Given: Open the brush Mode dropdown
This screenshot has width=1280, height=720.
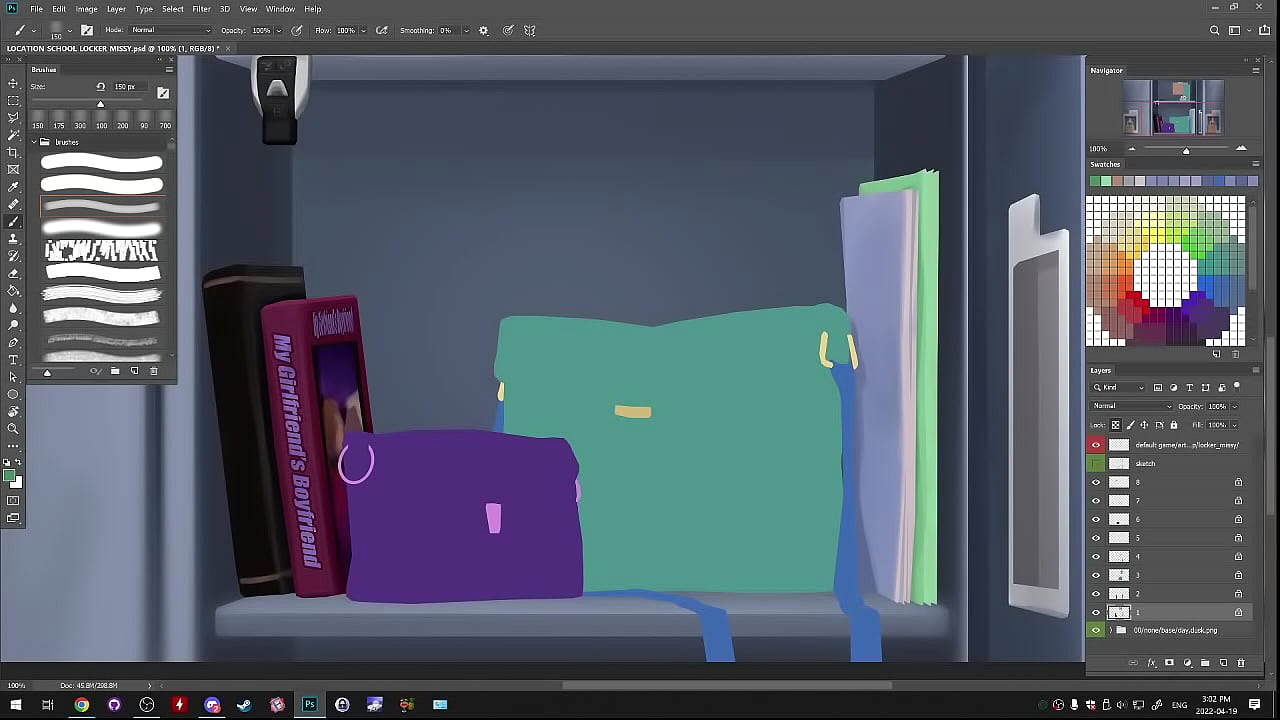Looking at the screenshot, I should (170, 31).
